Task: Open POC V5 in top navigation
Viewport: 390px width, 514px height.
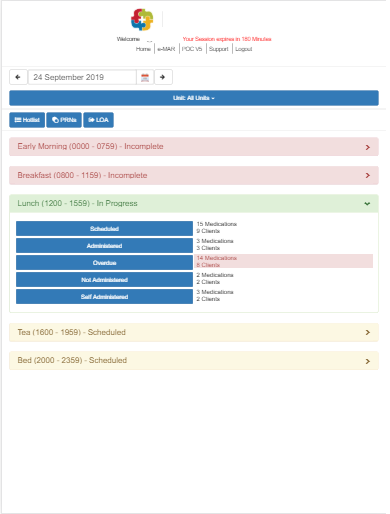Action: click(192, 49)
